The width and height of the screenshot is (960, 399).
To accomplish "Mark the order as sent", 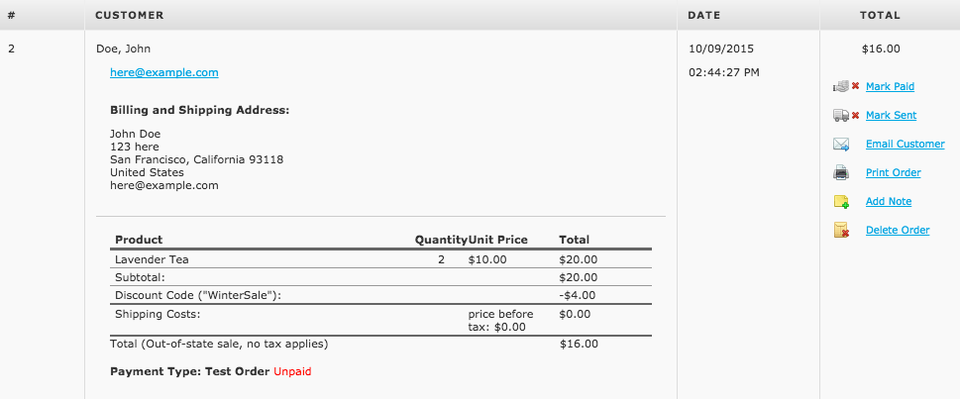I will 891,116.
